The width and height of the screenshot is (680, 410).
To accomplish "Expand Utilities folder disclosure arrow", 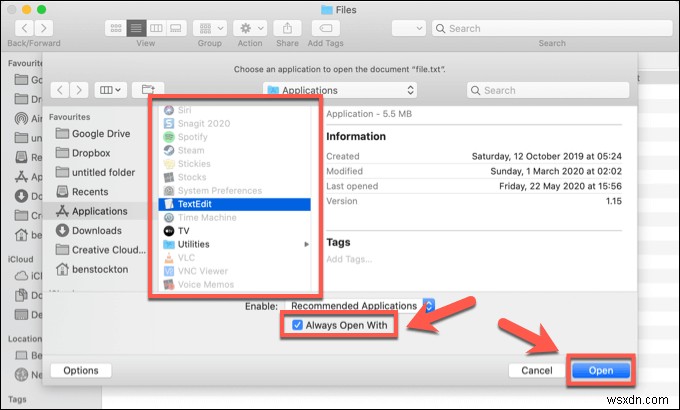I will click(x=307, y=244).
